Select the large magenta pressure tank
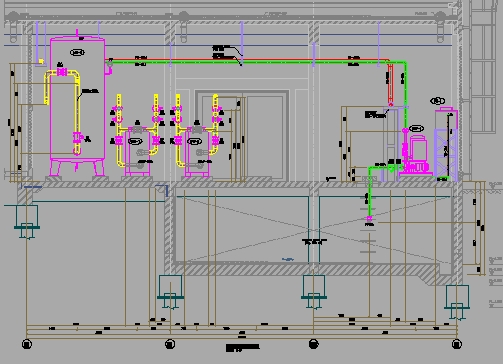Viewport: 503px width, 364px height. pyautogui.click(x=77, y=103)
